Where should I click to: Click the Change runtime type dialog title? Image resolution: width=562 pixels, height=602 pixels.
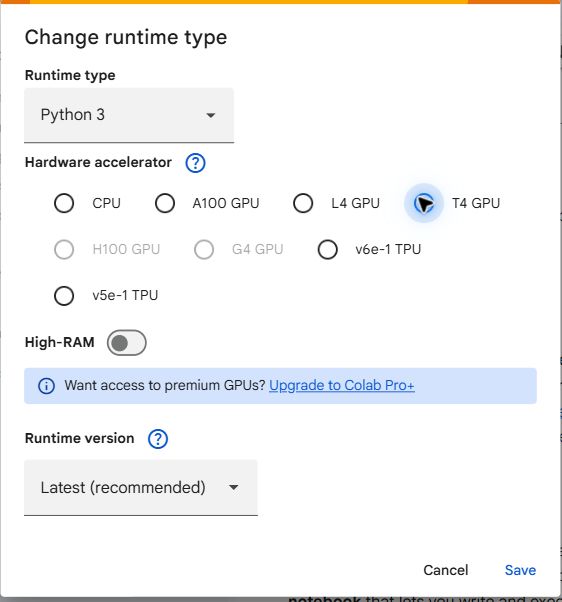(126, 38)
